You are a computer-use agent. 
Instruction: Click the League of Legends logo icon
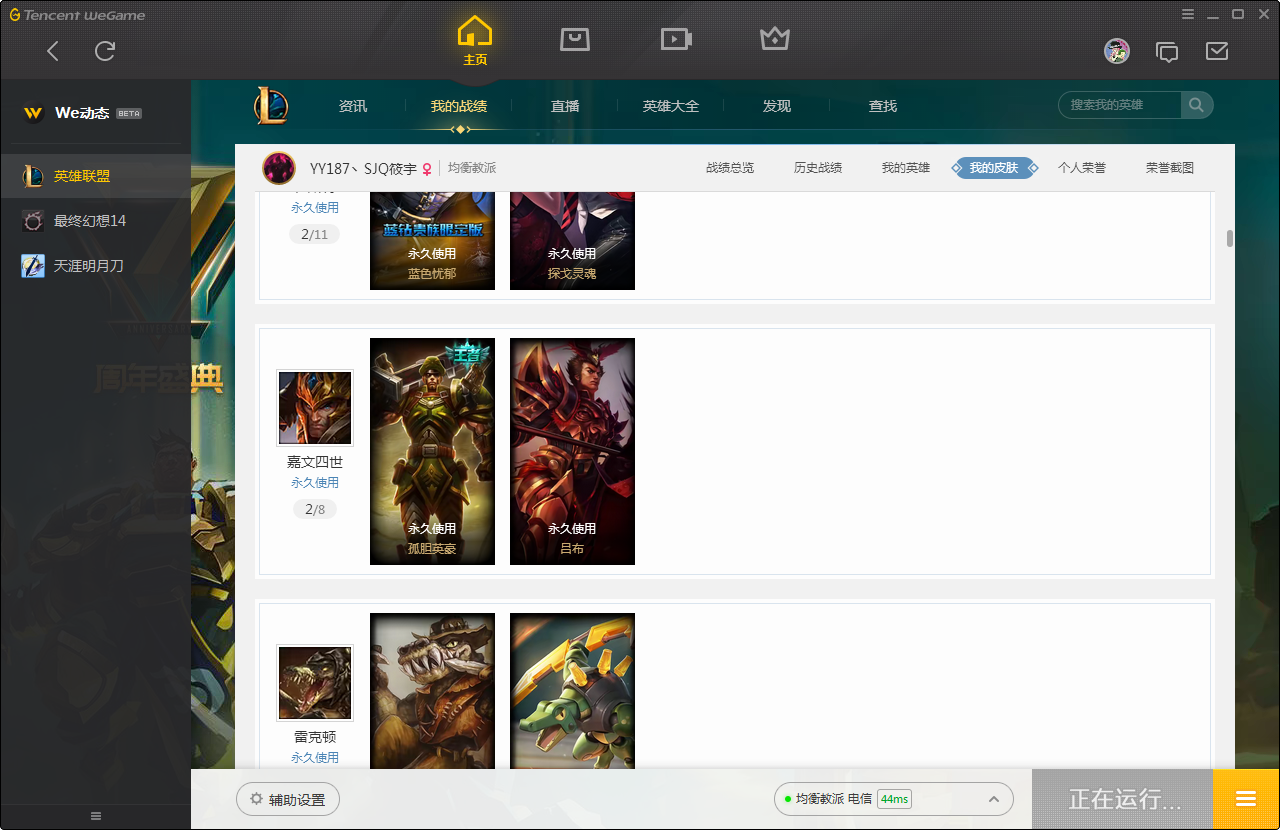point(271,105)
